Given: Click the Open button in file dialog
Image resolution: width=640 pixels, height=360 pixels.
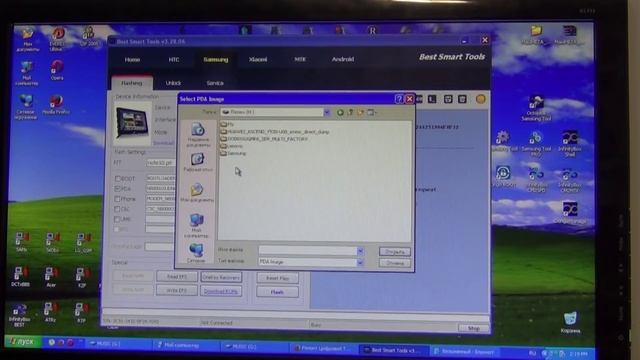Looking at the screenshot, I should [x=395, y=252].
